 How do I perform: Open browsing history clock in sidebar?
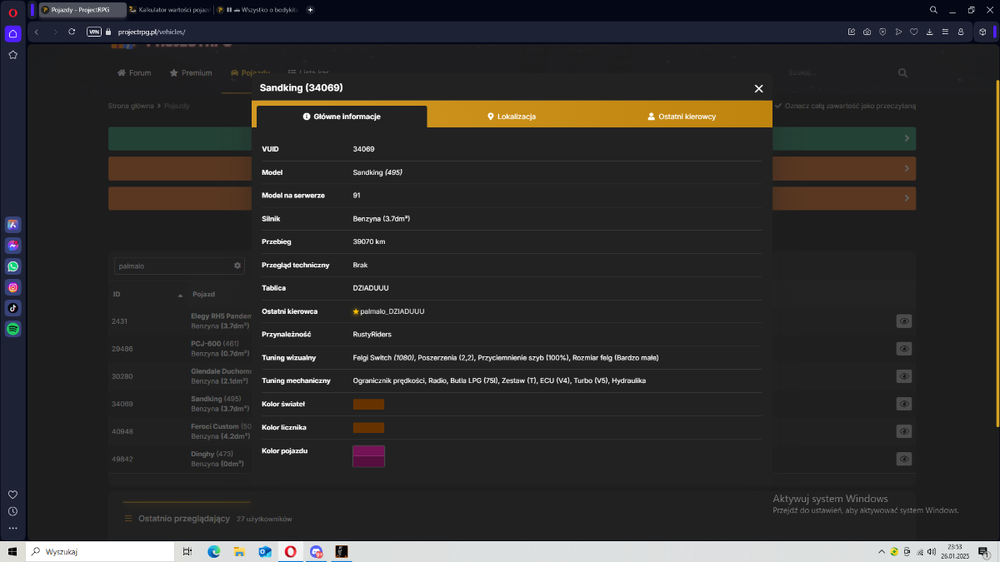[13, 512]
